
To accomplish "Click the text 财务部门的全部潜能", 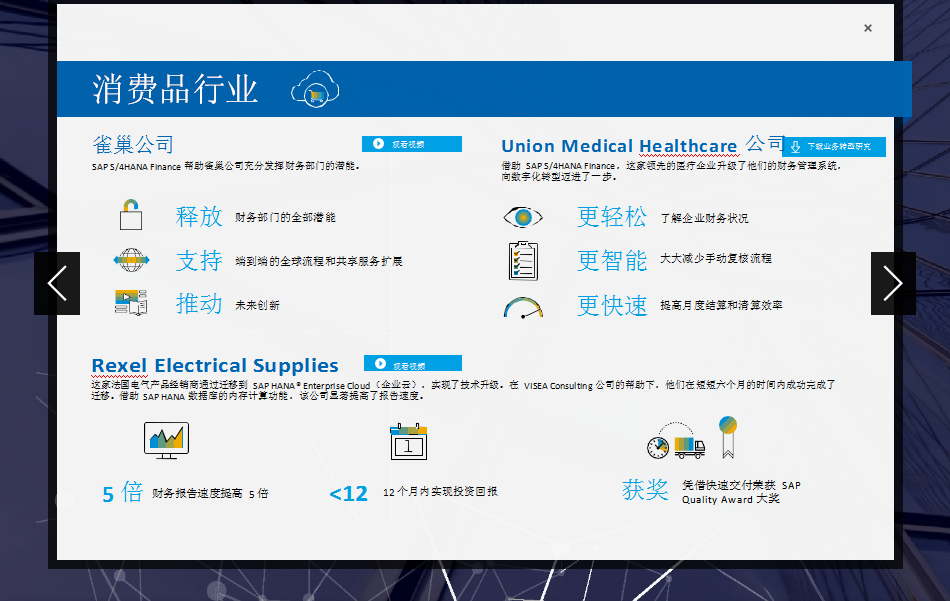I will point(285,217).
